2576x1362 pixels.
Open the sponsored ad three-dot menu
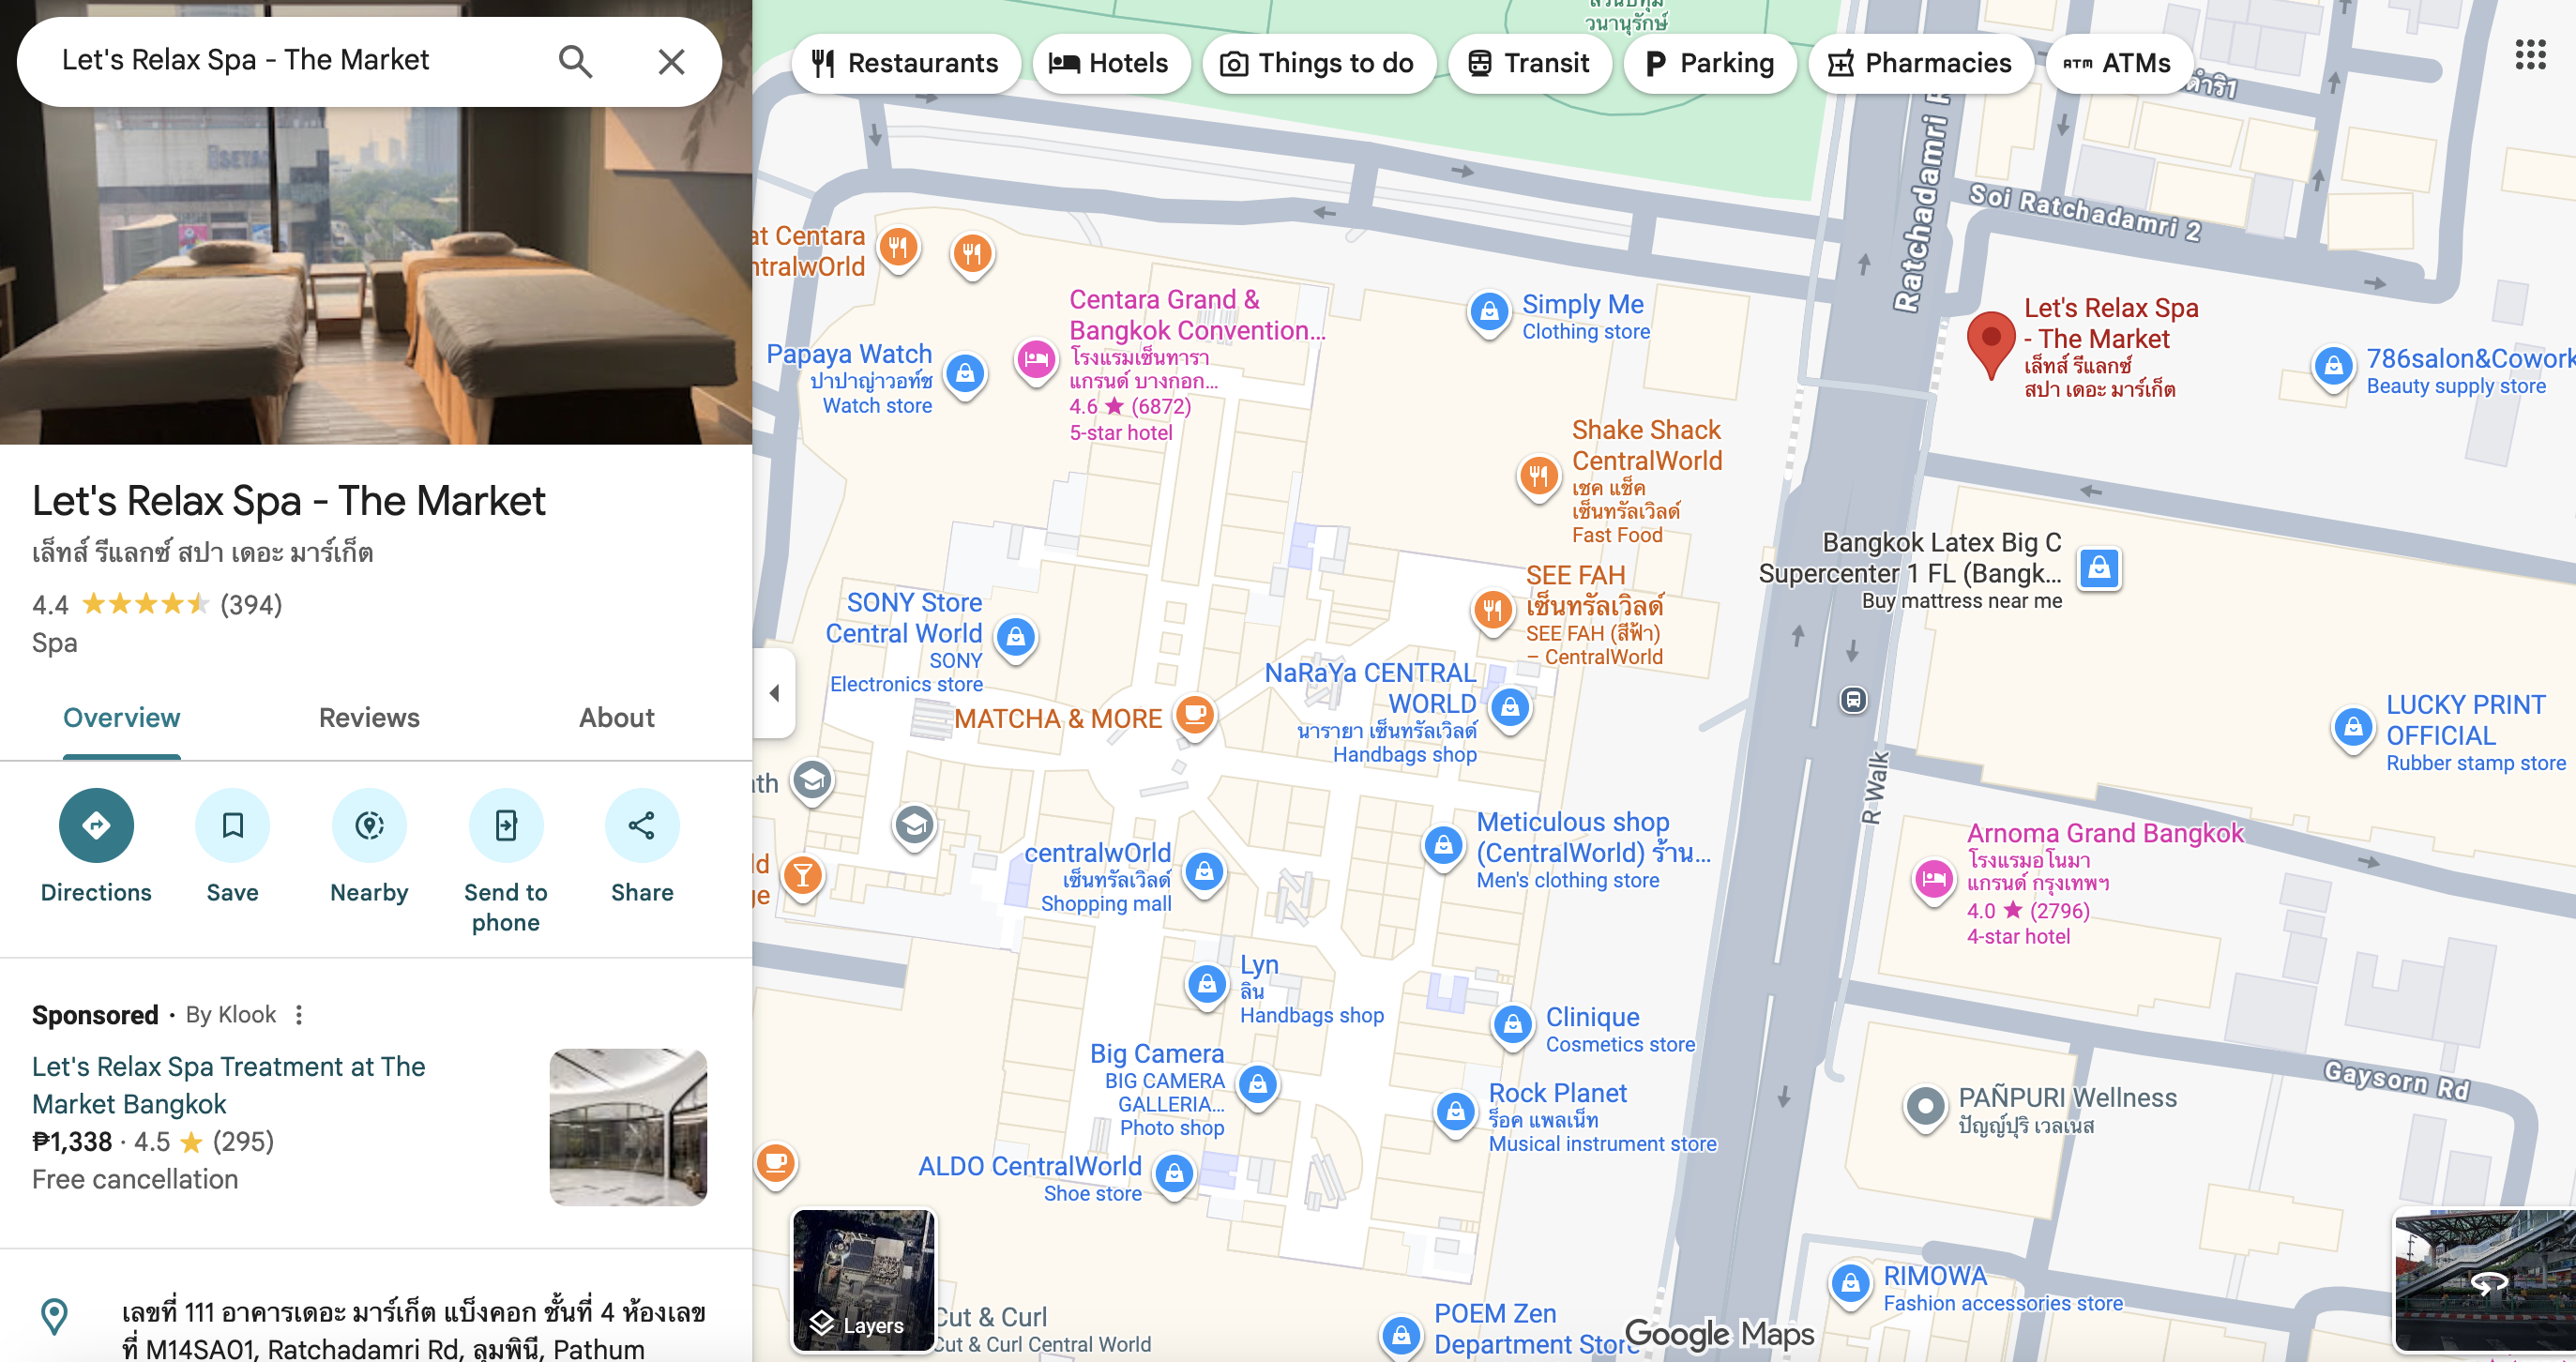click(x=299, y=1015)
